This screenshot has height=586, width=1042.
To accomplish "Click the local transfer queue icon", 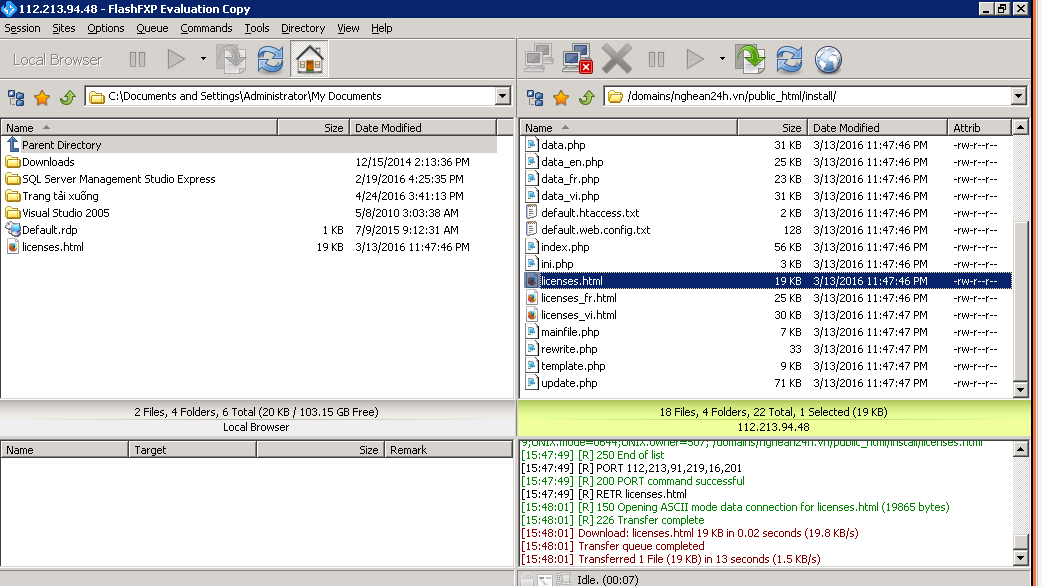I will (x=231, y=59).
